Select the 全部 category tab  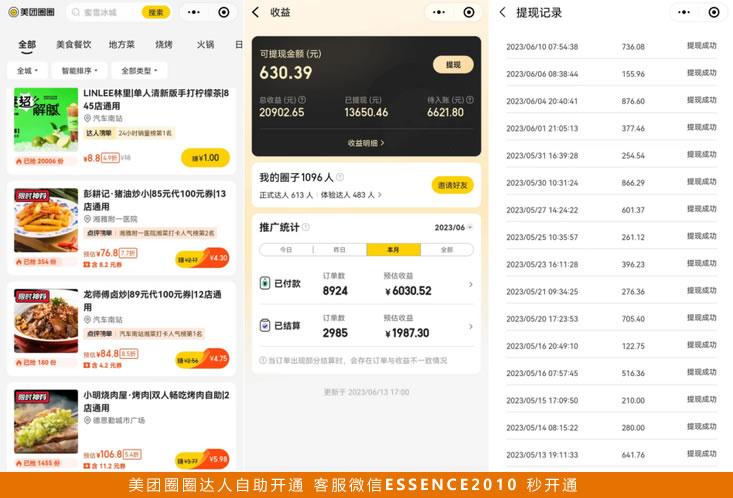tap(27, 44)
